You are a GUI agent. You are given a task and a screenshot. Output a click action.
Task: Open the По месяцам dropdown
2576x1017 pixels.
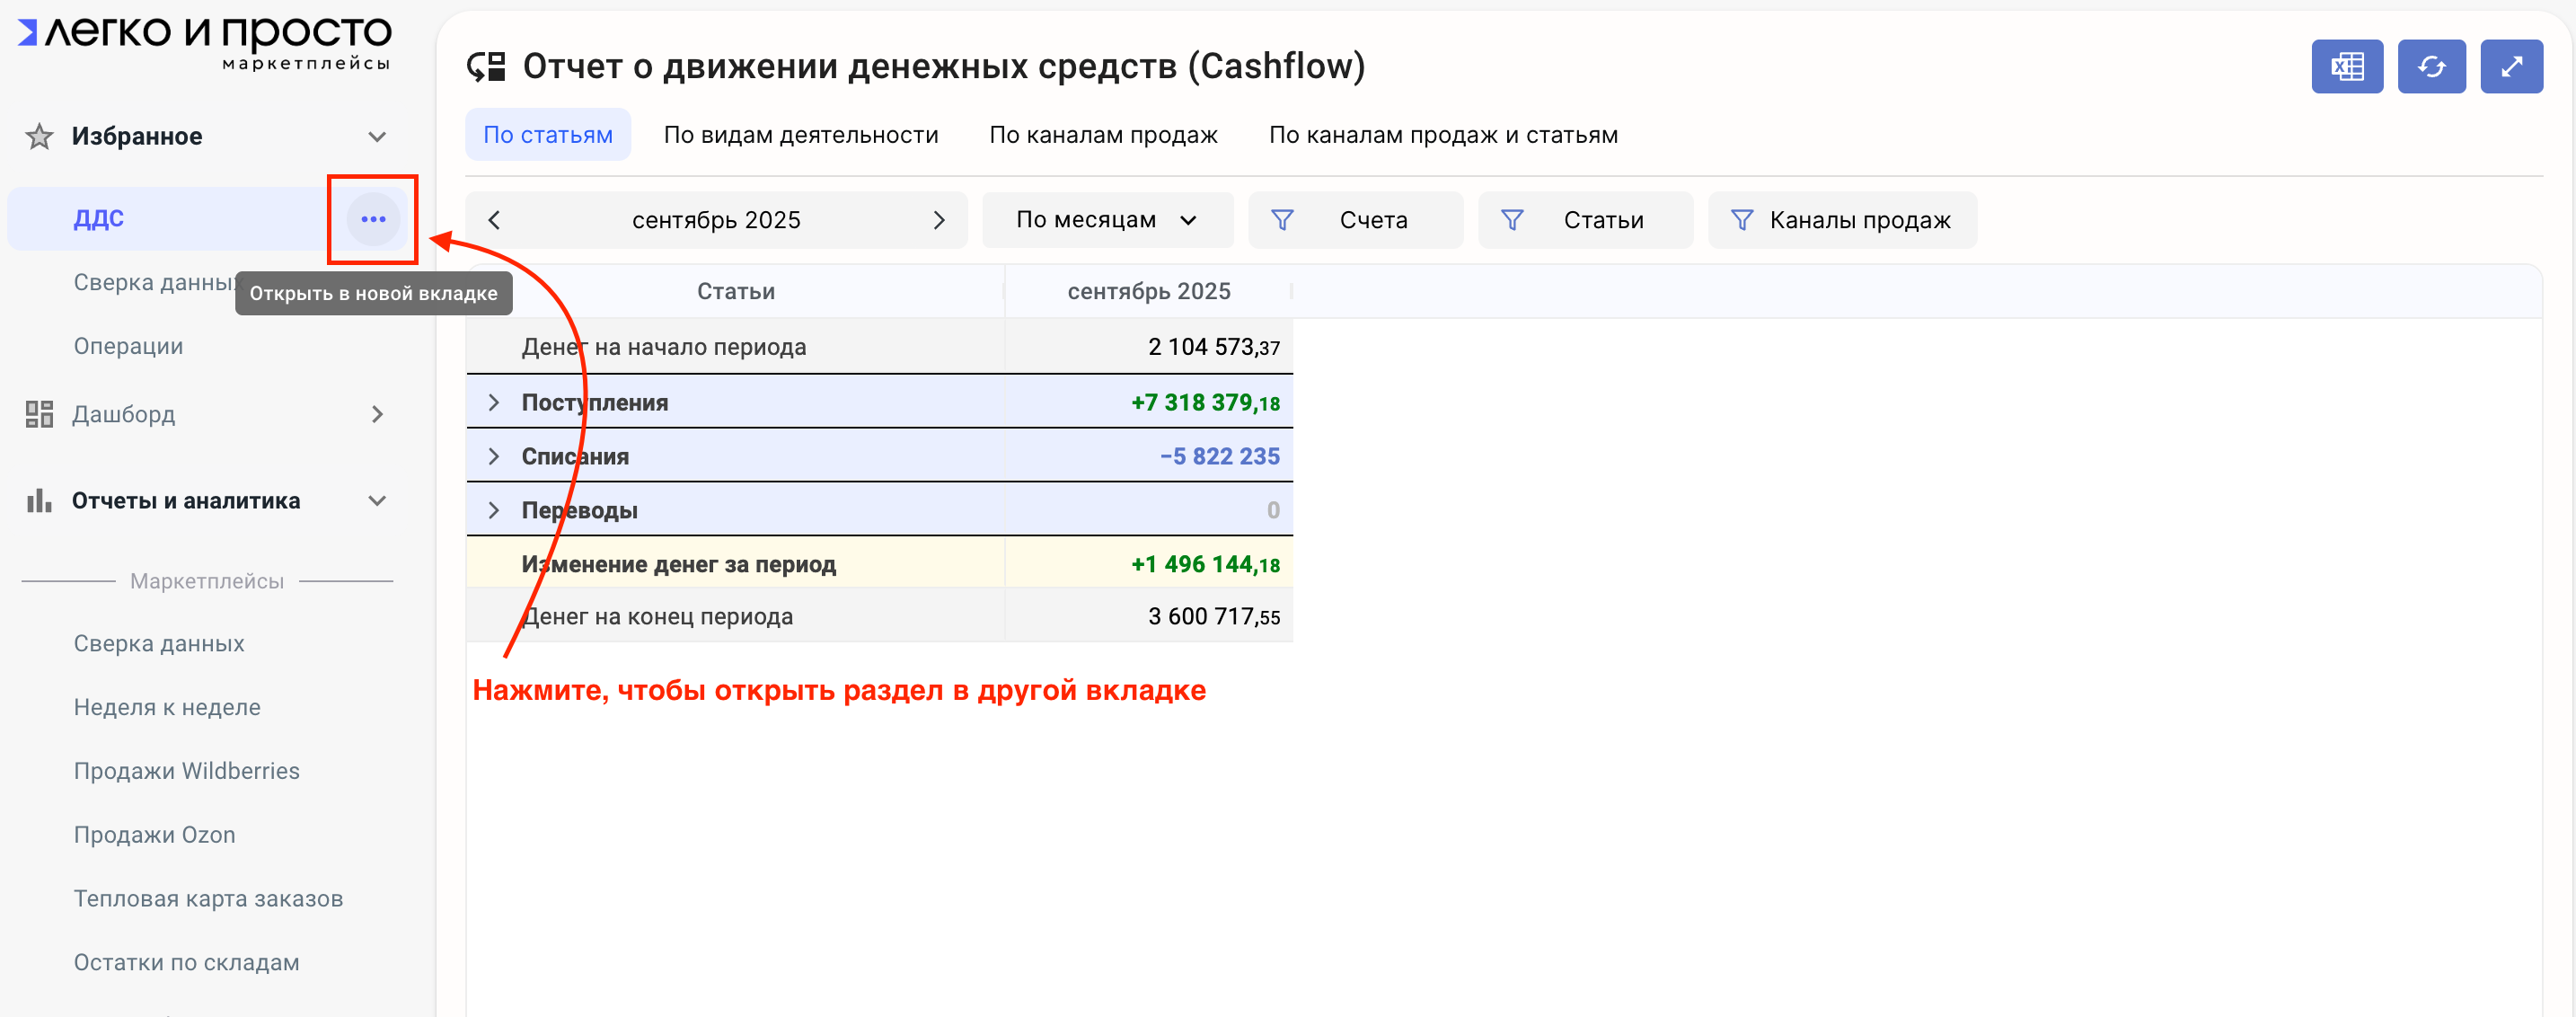[x=1106, y=220]
